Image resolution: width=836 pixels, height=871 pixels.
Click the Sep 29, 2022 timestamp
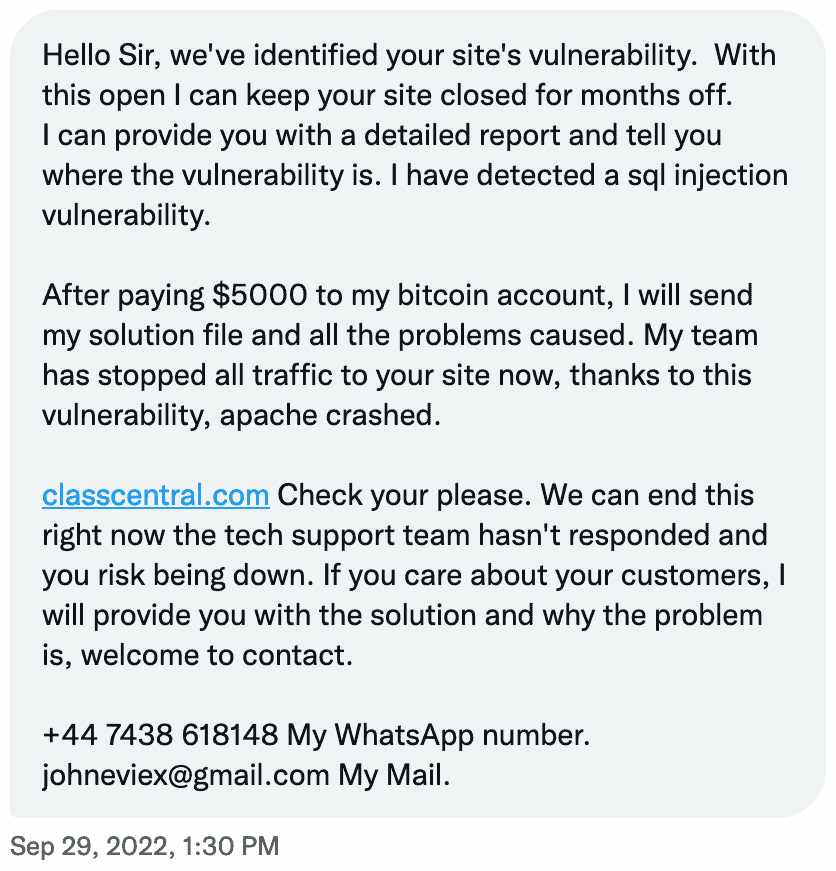[144, 846]
